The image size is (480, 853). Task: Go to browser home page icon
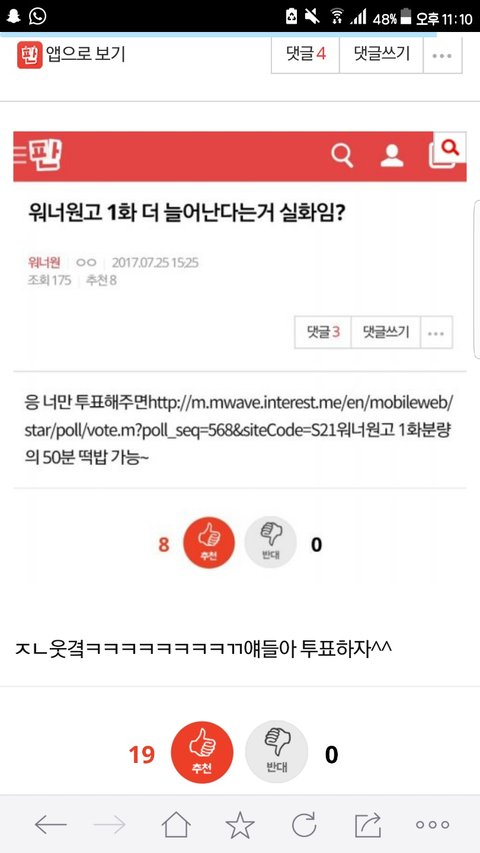[x=176, y=825]
